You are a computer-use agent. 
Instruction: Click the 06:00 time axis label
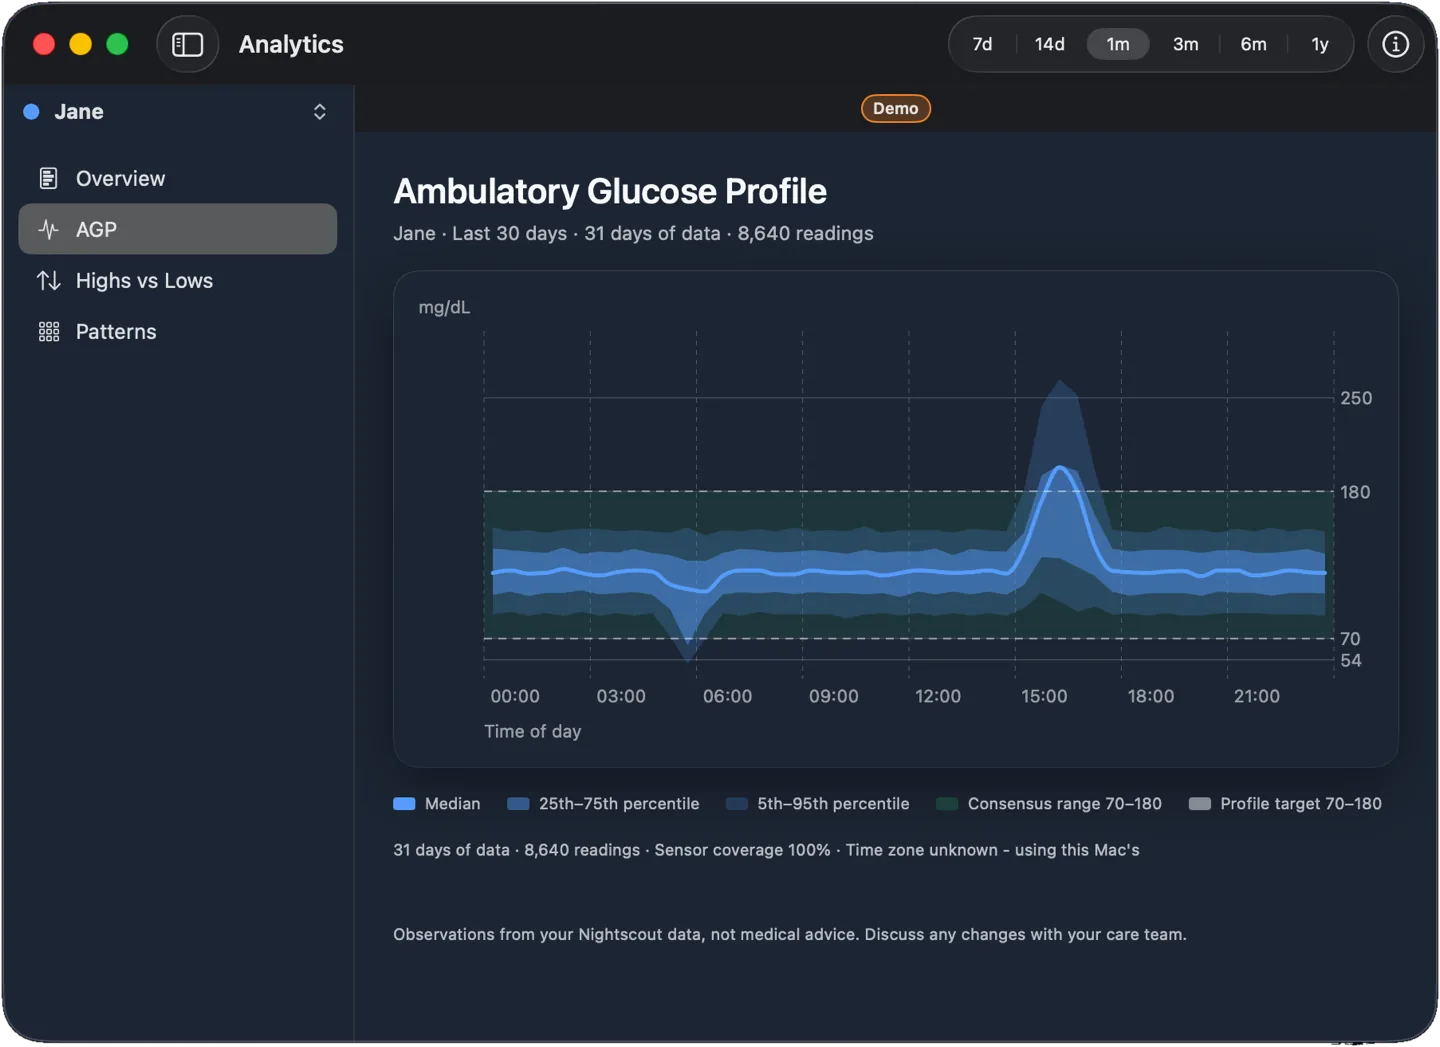tap(727, 696)
